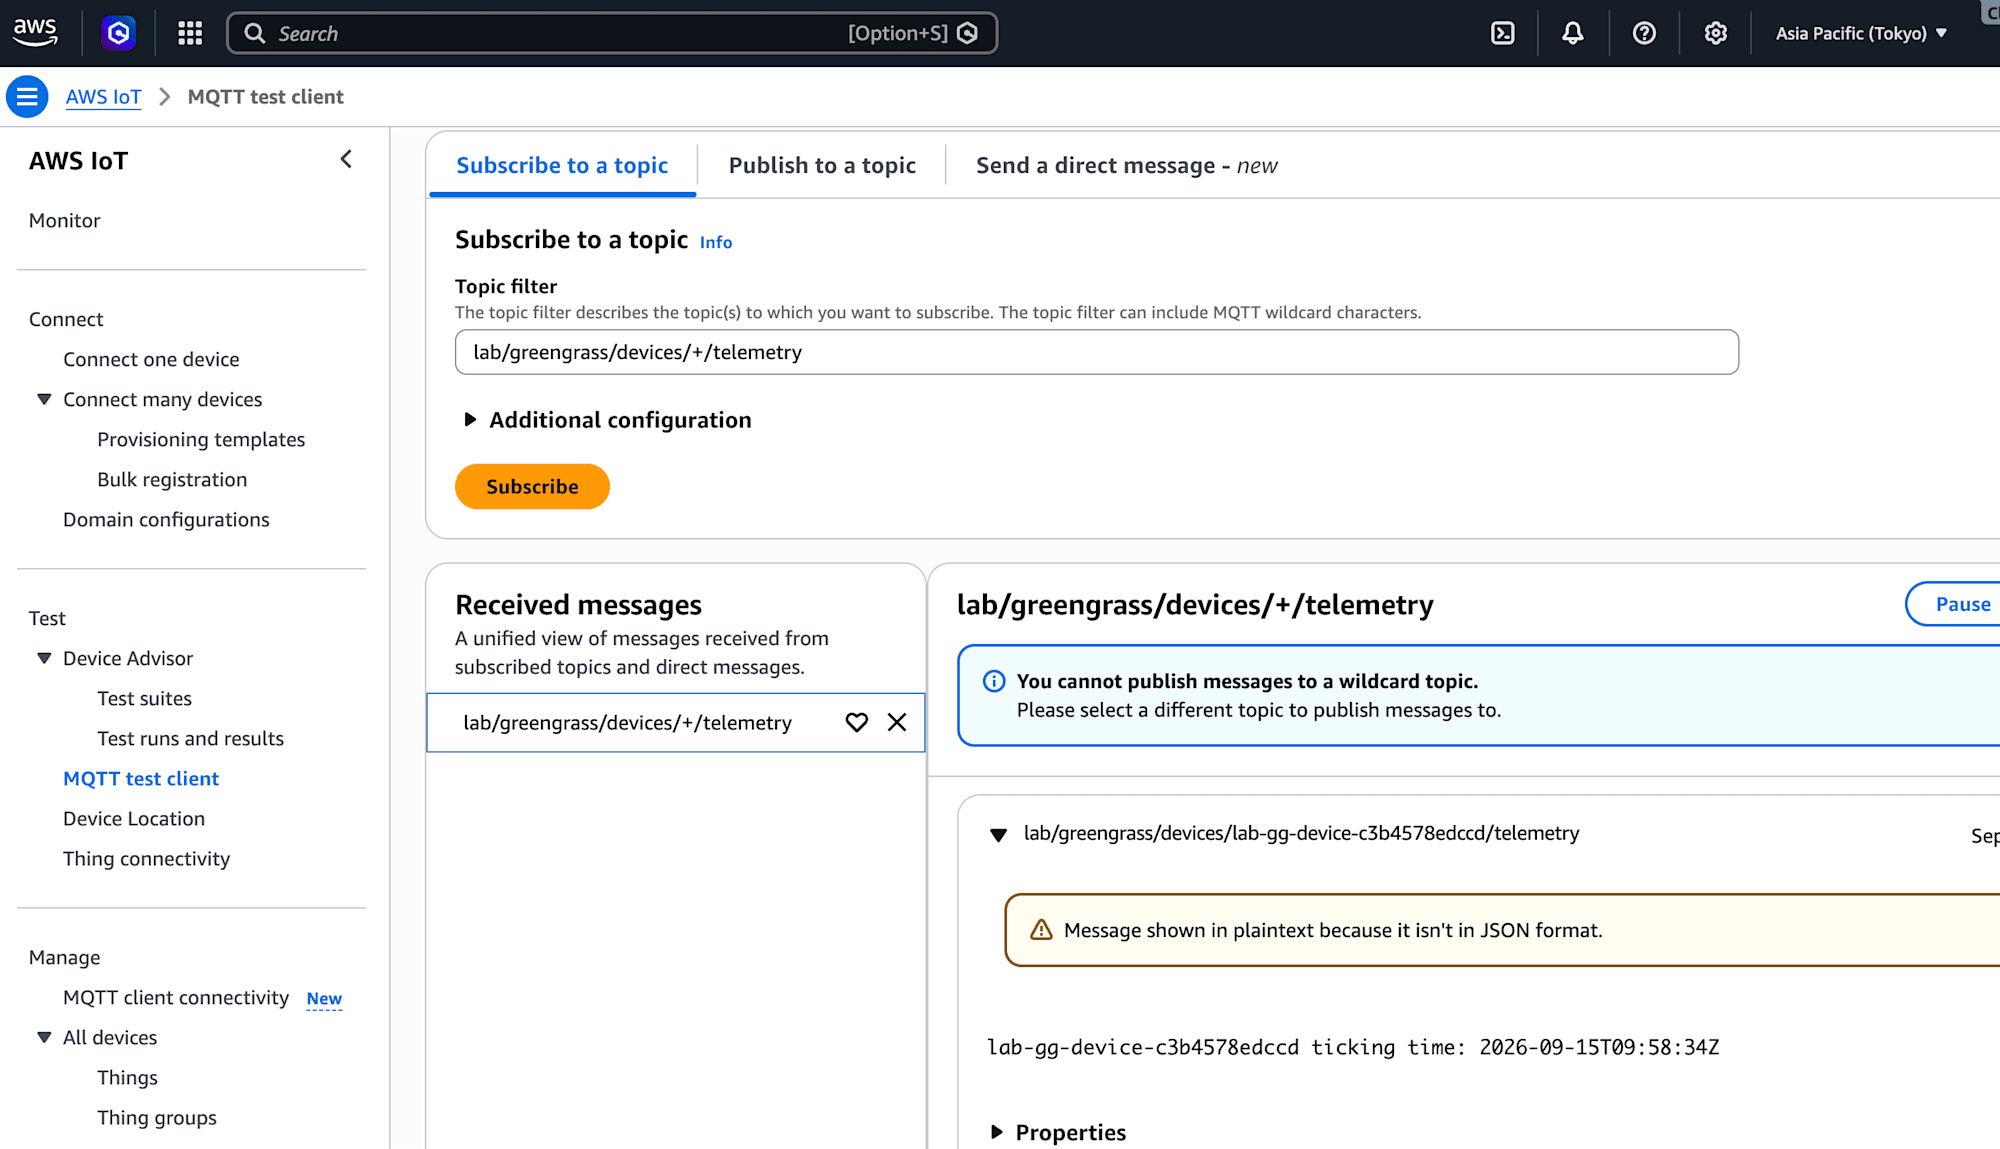This screenshot has width=2000, height=1149.
Task: Expand Additional configuration
Action: click(x=607, y=420)
